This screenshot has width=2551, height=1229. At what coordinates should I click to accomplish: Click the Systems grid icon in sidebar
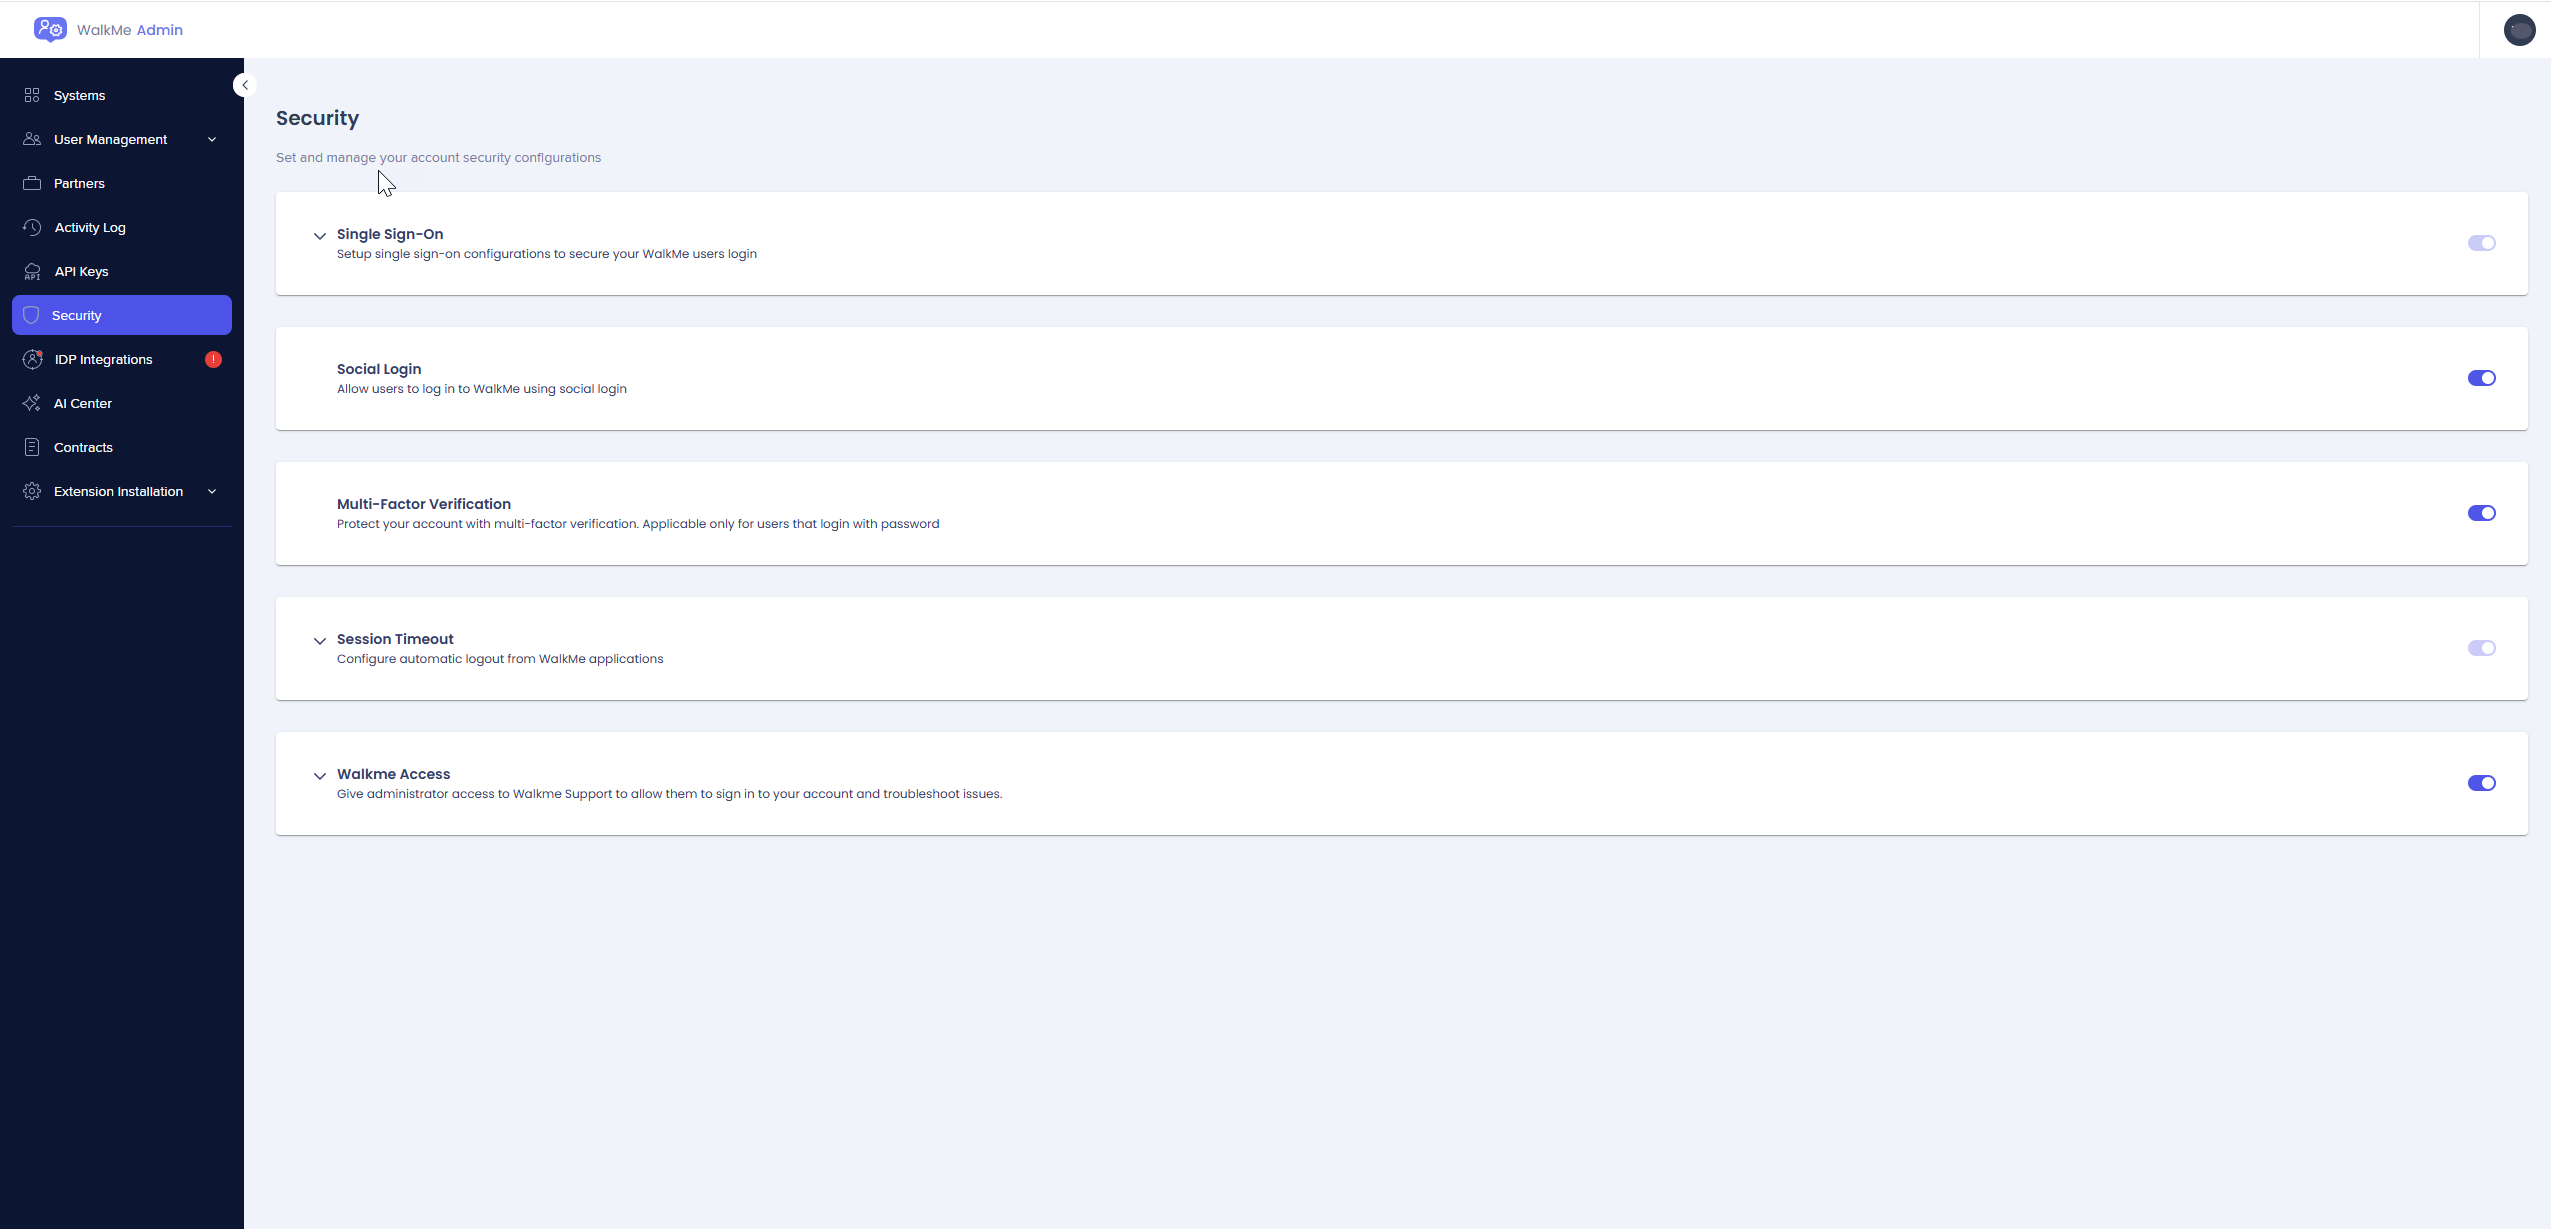pyautogui.click(x=32, y=95)
